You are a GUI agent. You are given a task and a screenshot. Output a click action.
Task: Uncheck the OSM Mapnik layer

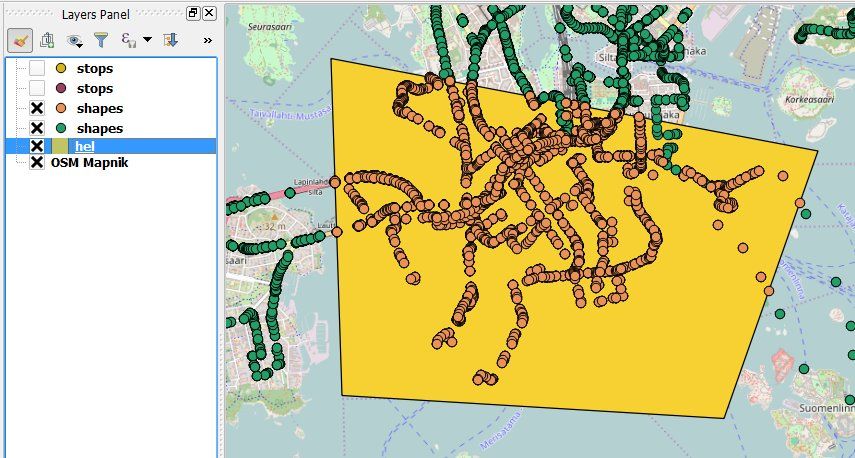click(37, 162)
